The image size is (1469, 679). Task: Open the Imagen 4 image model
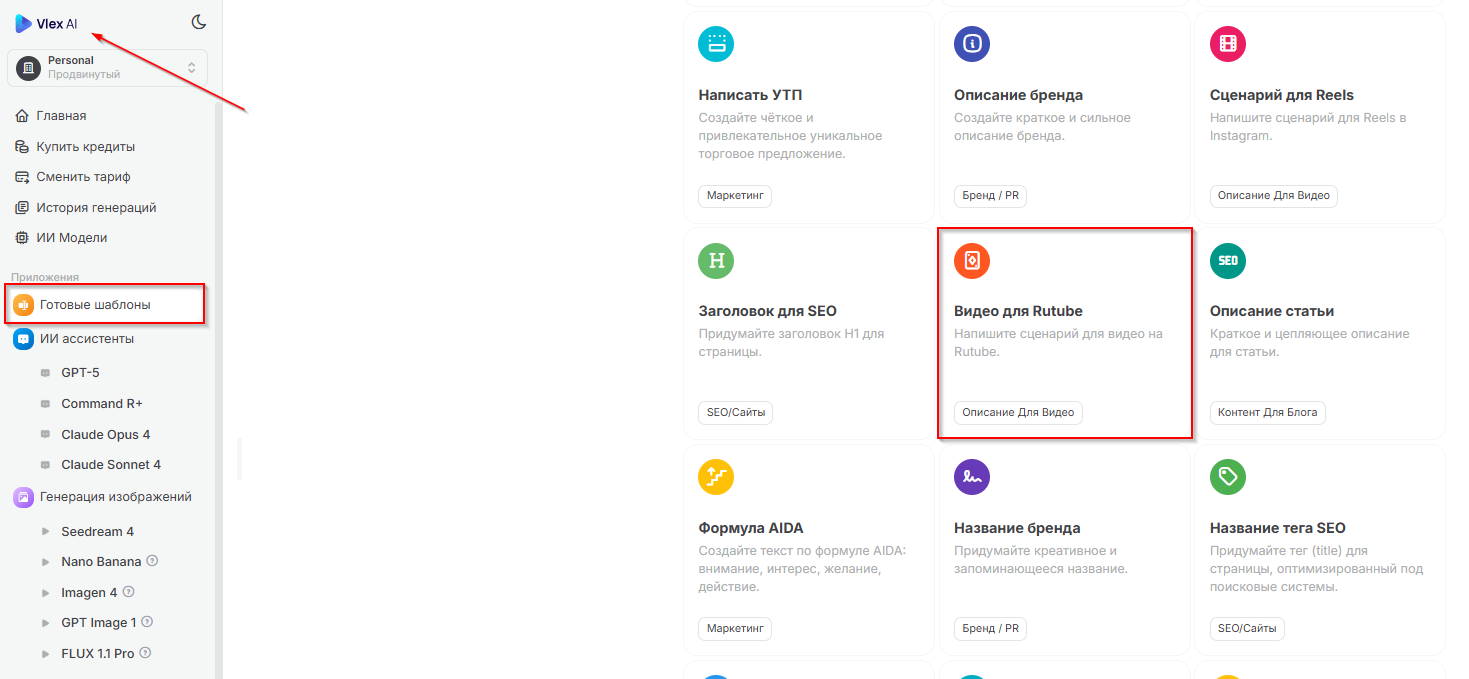tap(89, 593)
